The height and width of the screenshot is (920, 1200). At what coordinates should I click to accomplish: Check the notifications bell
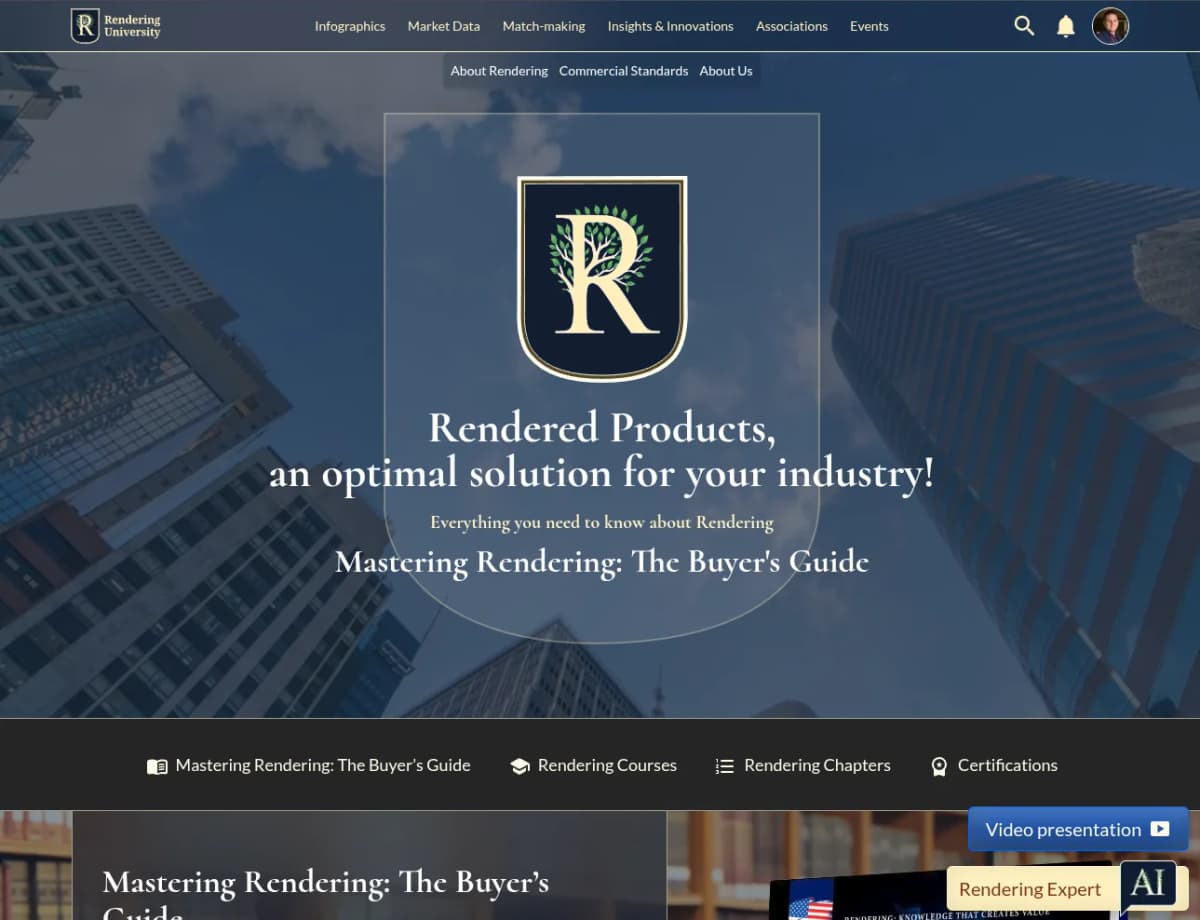(1064, 26)
